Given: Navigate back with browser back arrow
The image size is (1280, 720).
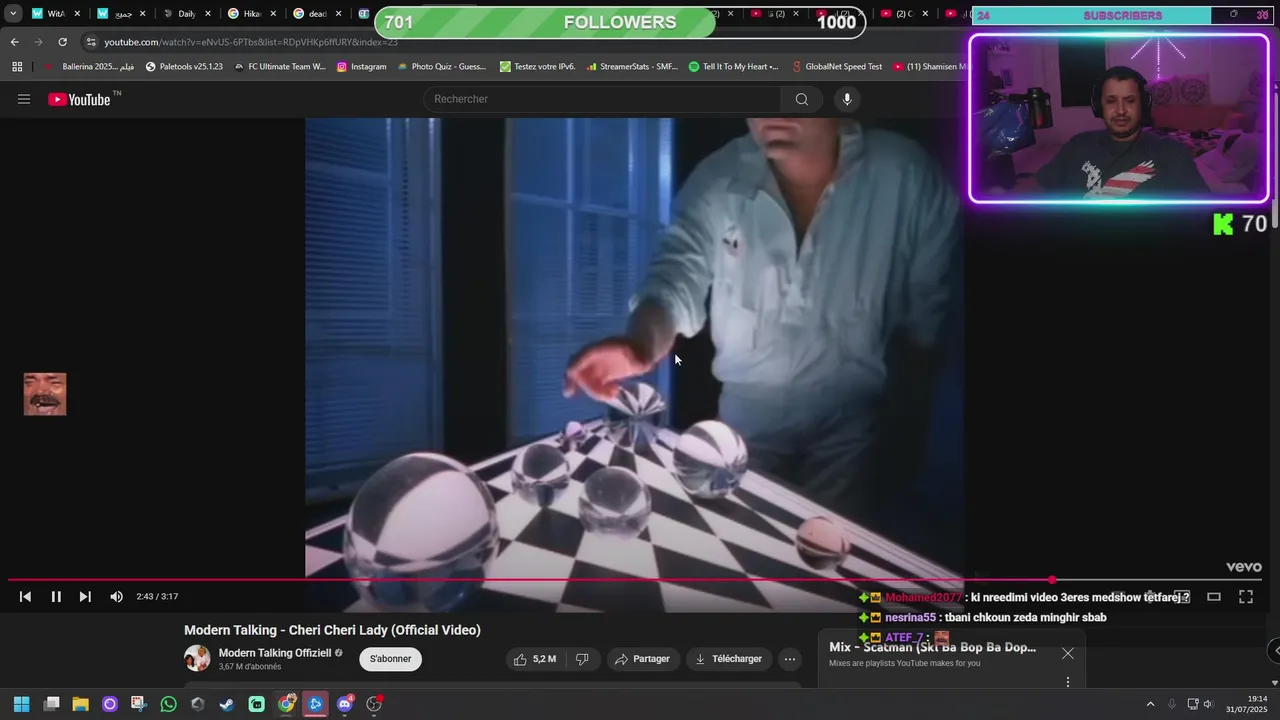Looking at the screenshot, I should (x=14, y=42).
